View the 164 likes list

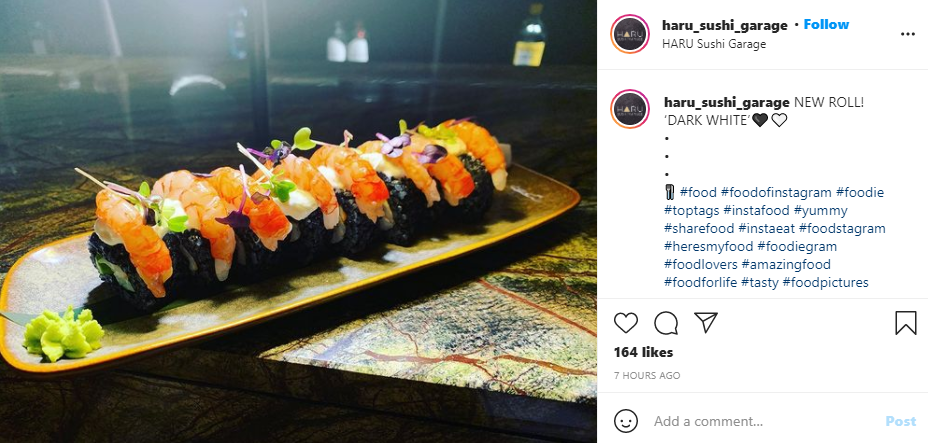pyautogui.click(x=643, y=352)
